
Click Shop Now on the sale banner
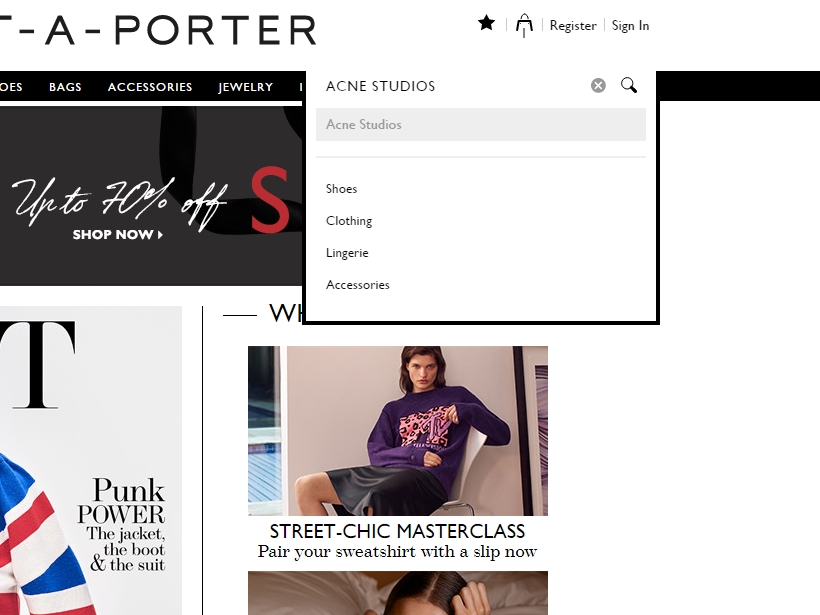118,234
